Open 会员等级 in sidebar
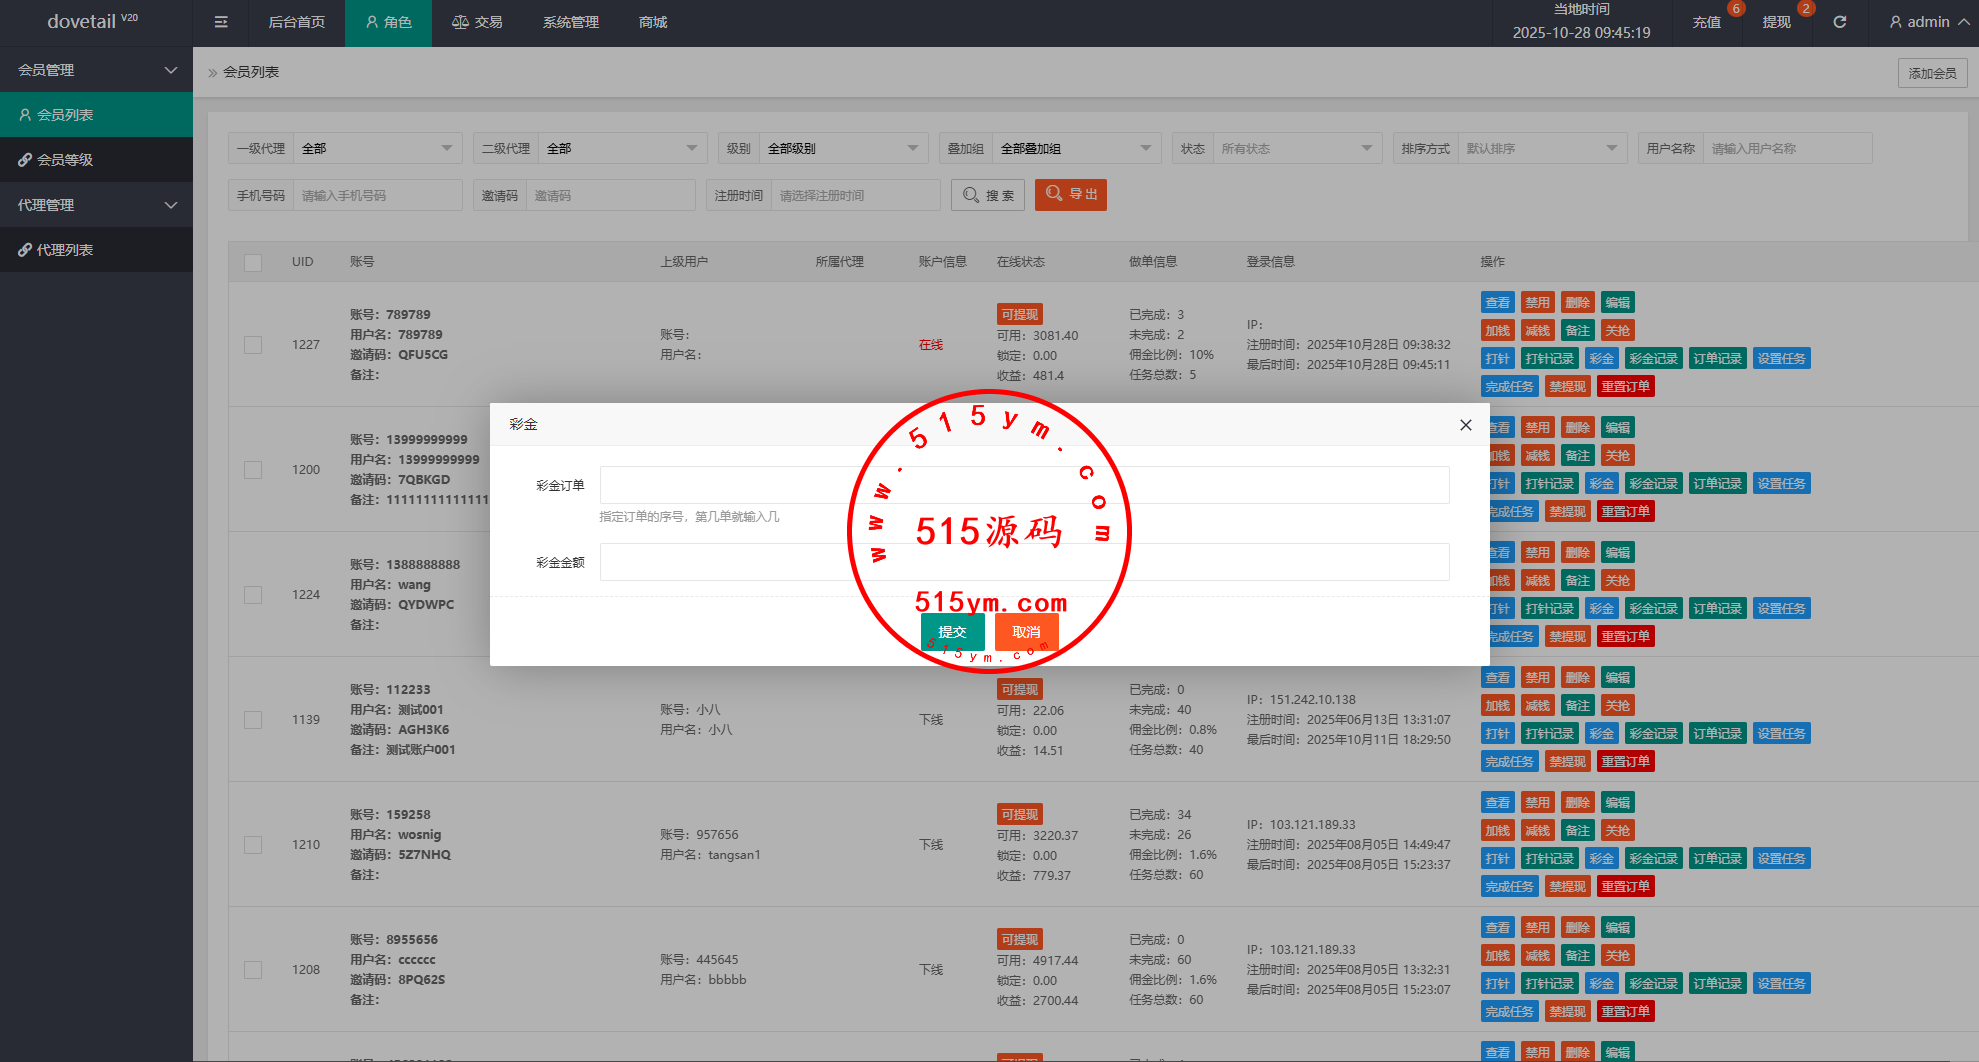1979x1062 pixels. click(96, 160)
